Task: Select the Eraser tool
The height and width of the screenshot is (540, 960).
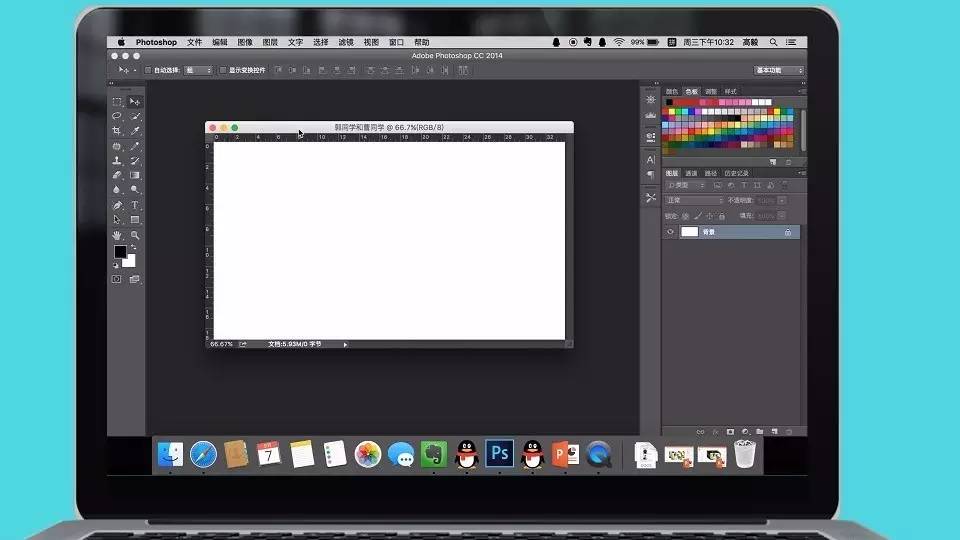Action: point(117,175)
